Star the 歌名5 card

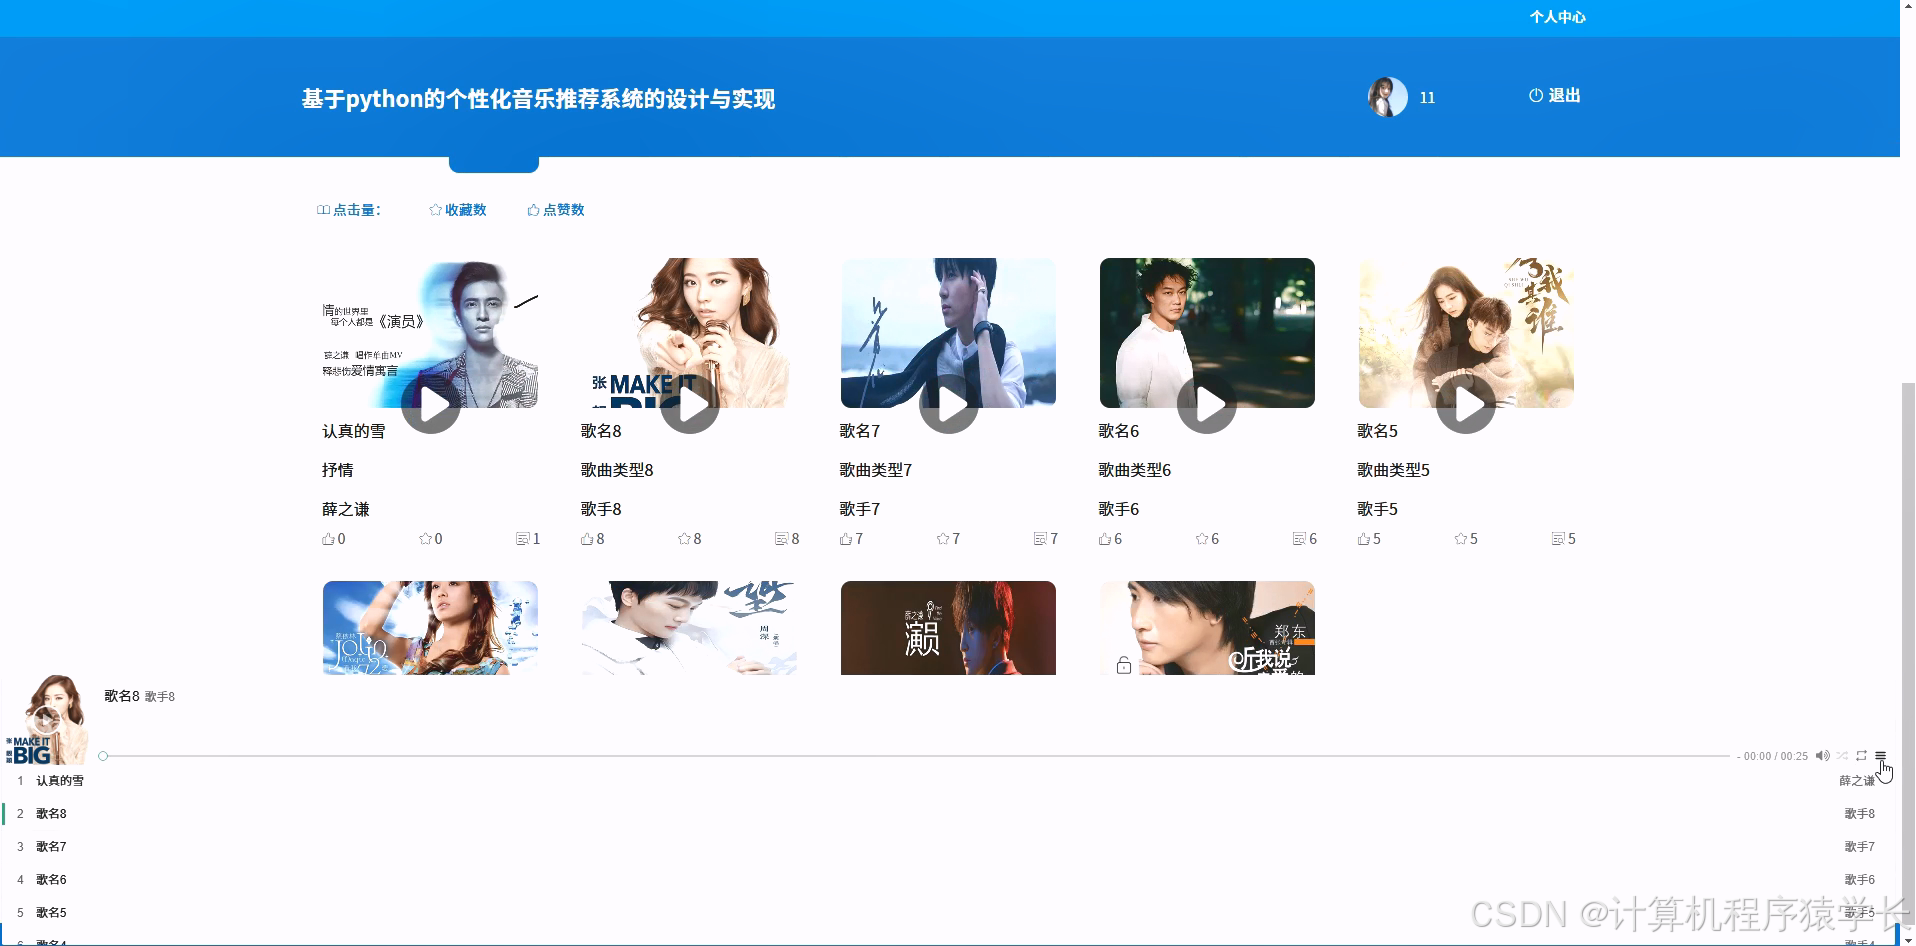[1461, 539]
